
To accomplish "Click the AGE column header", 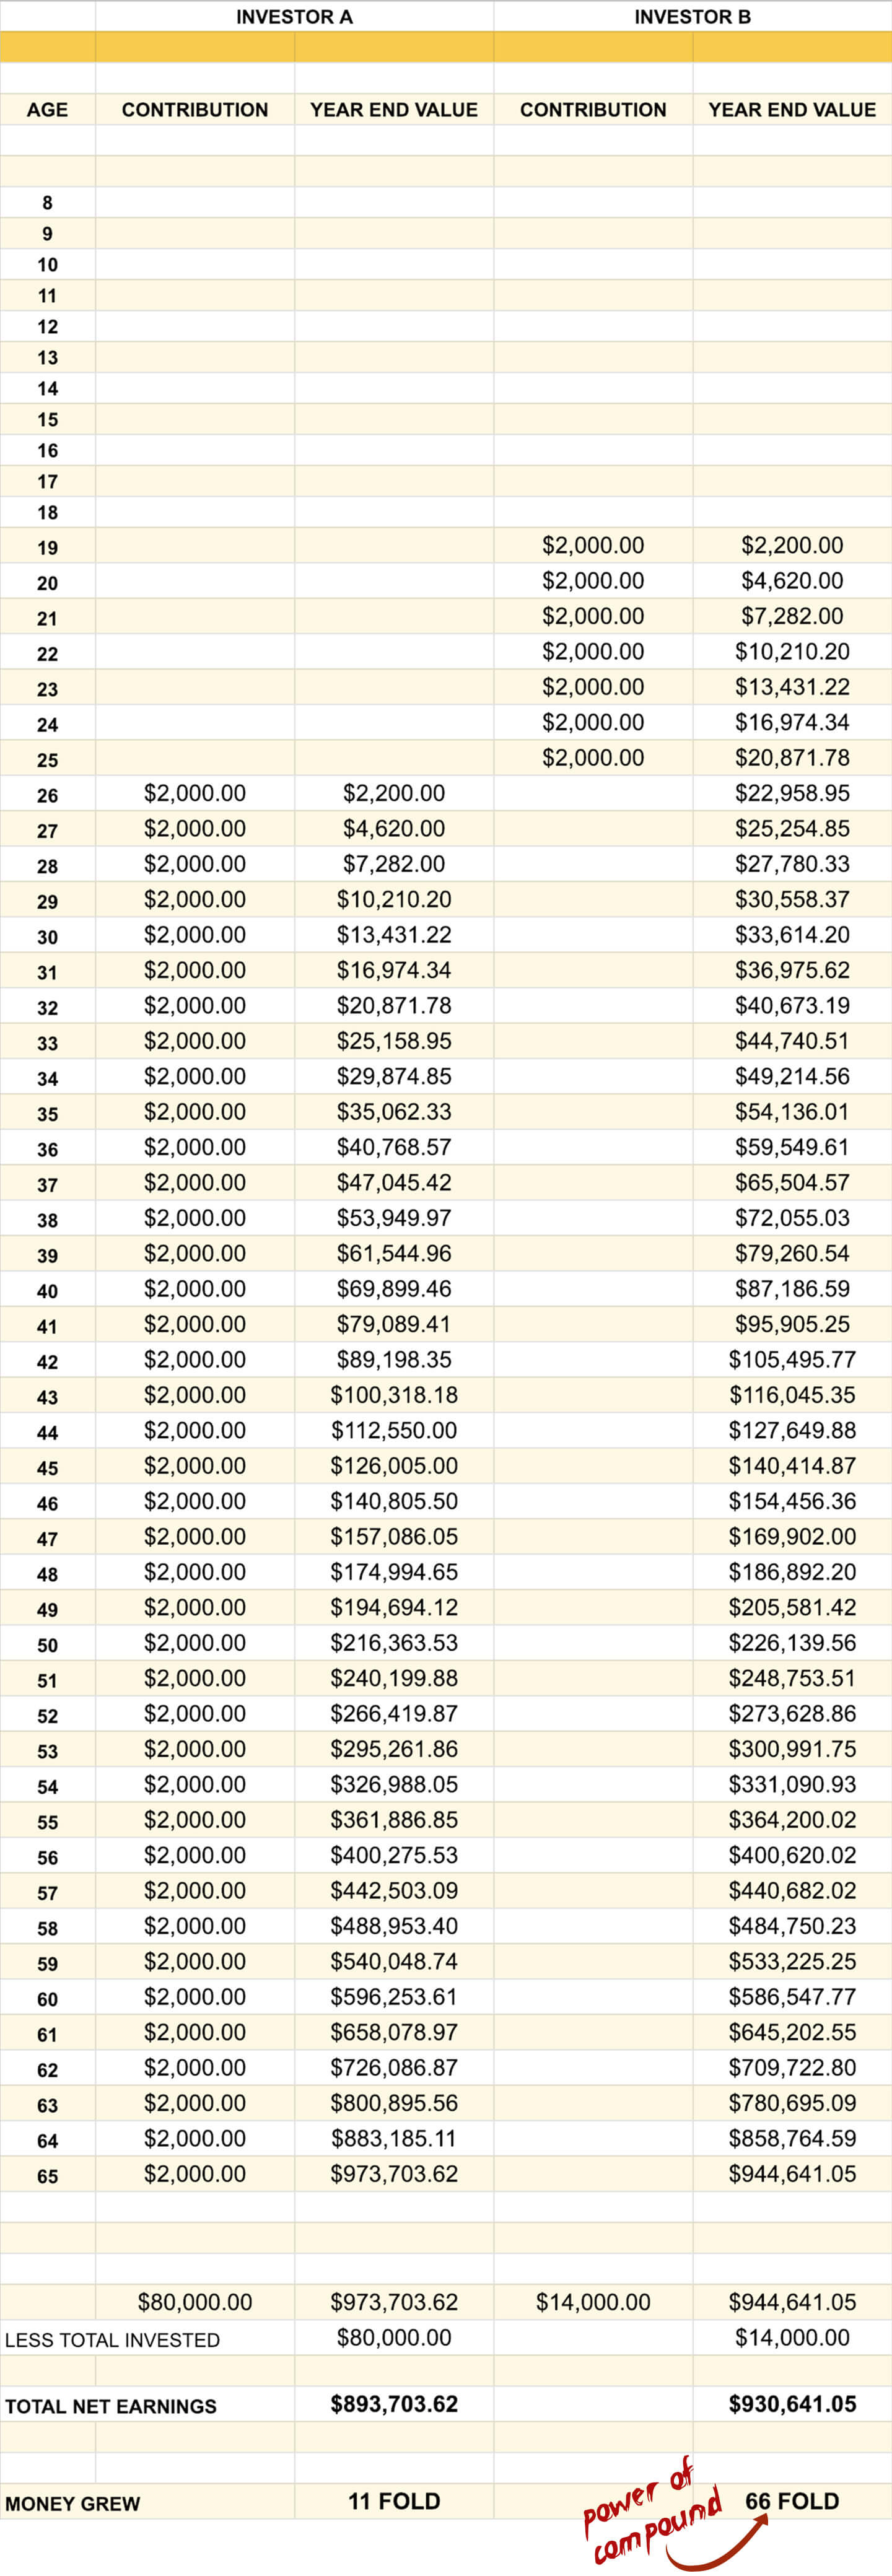I will 47,110.
